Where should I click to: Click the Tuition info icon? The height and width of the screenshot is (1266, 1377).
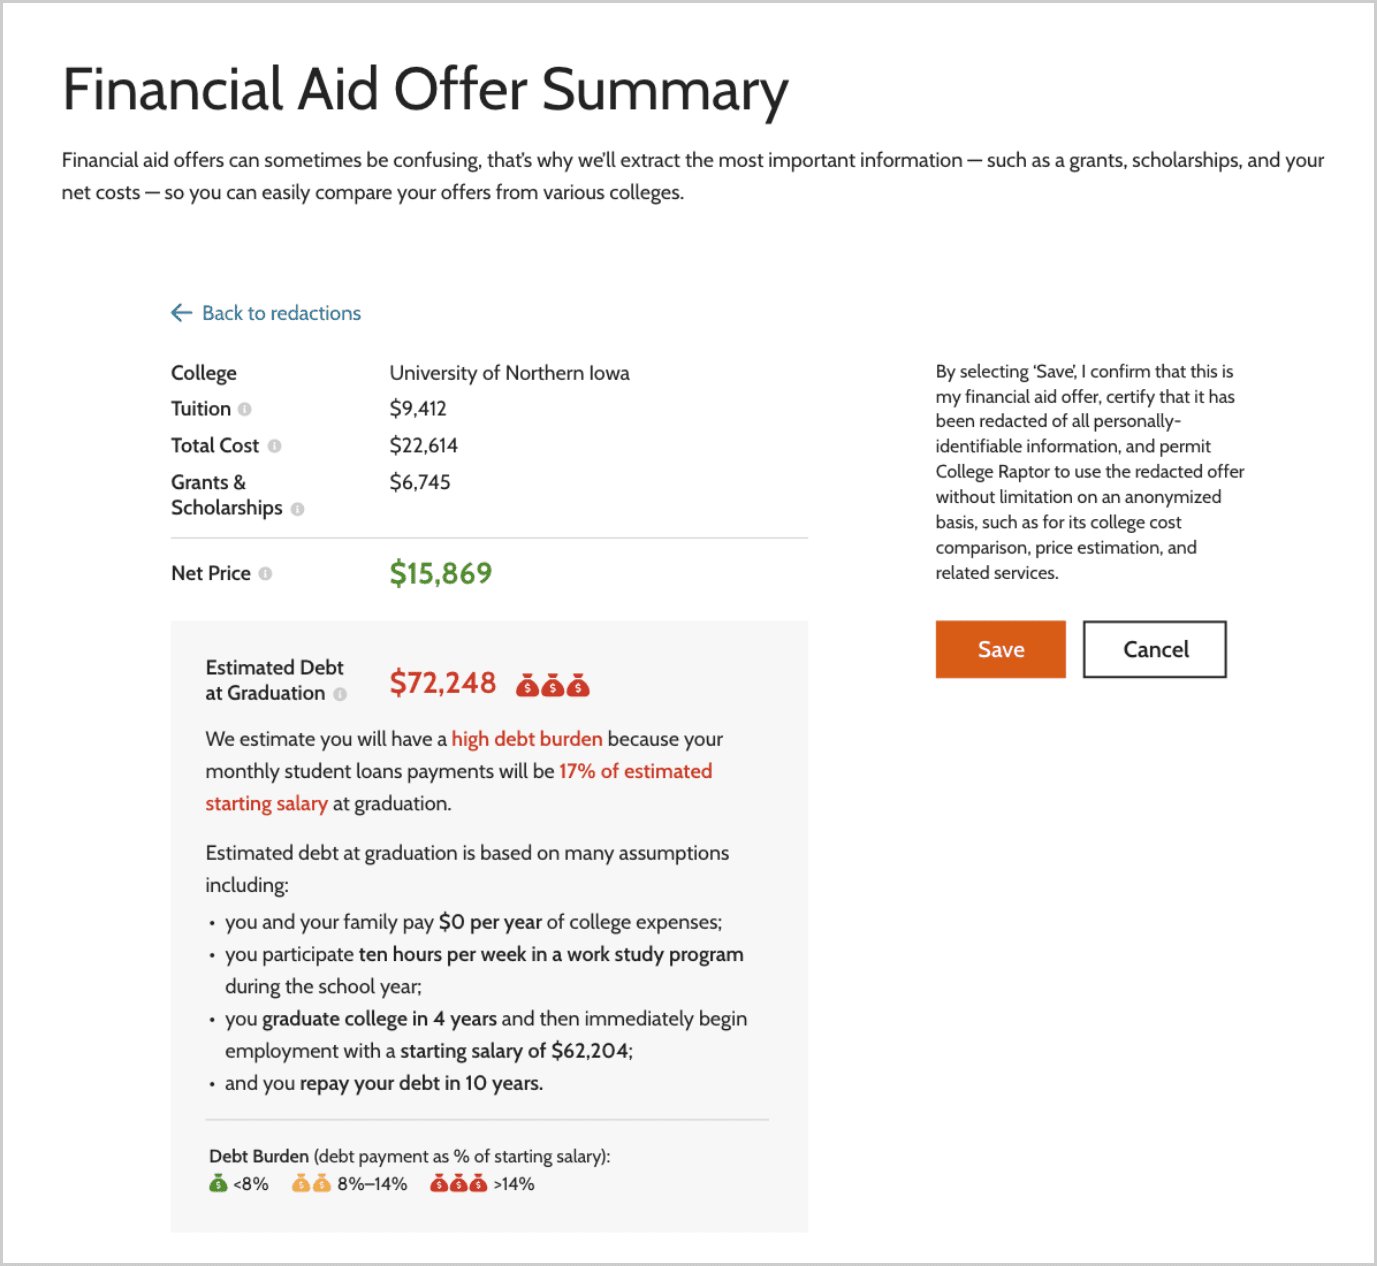click(x=244, y=409)
